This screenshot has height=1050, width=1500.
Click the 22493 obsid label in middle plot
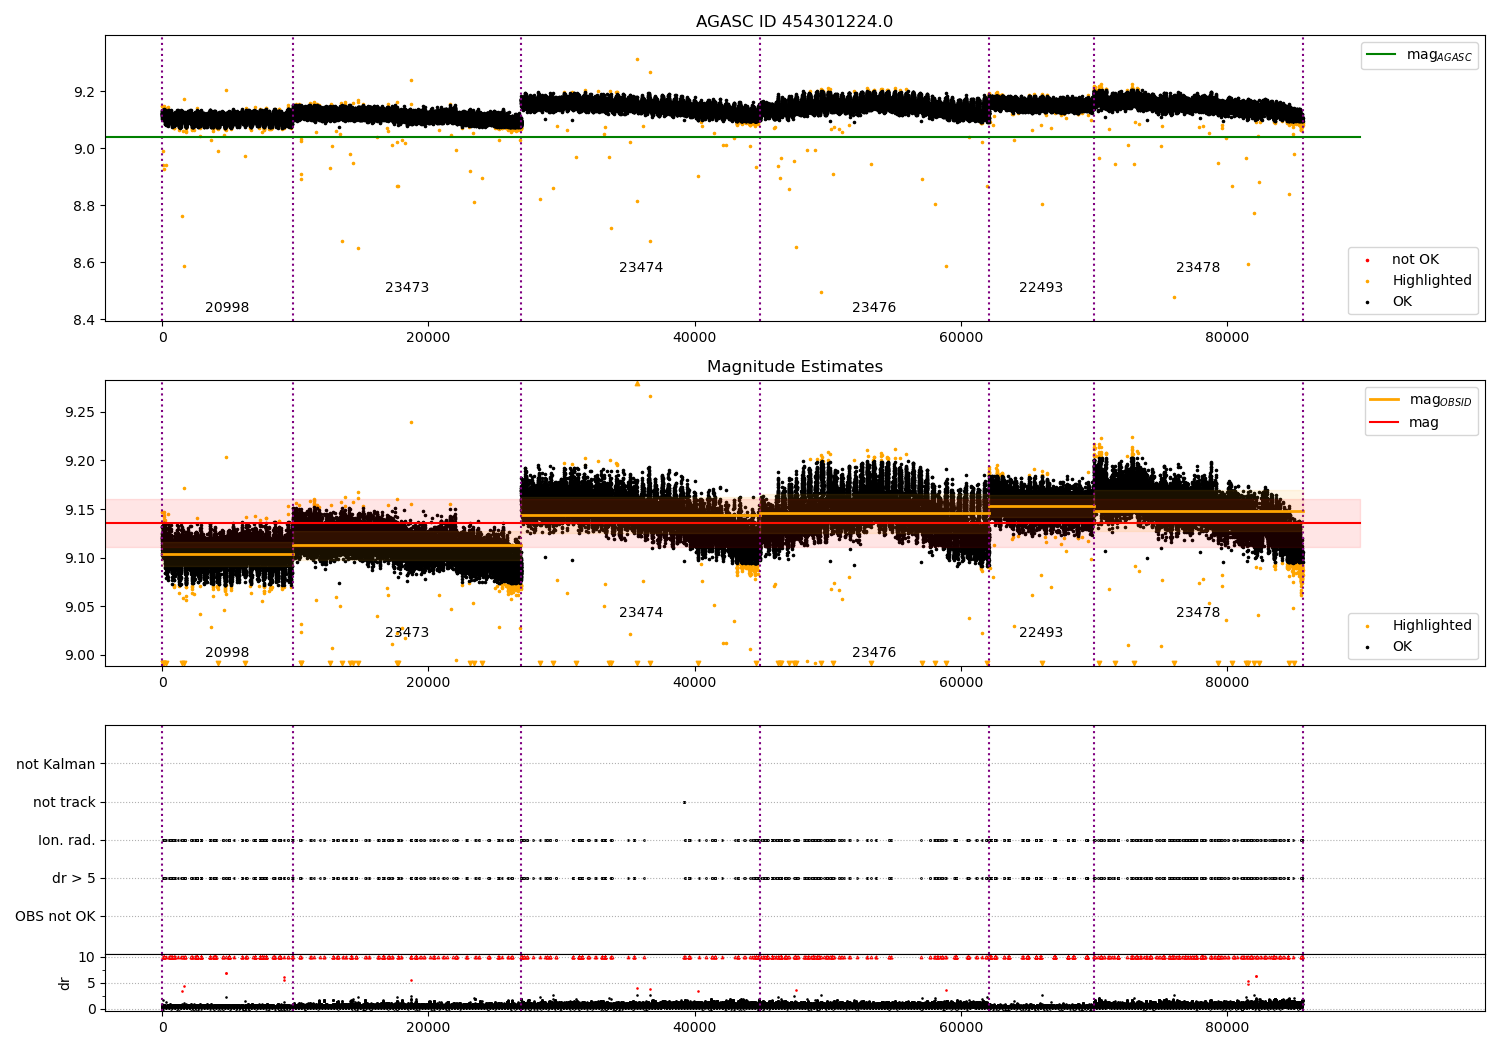1041,633
